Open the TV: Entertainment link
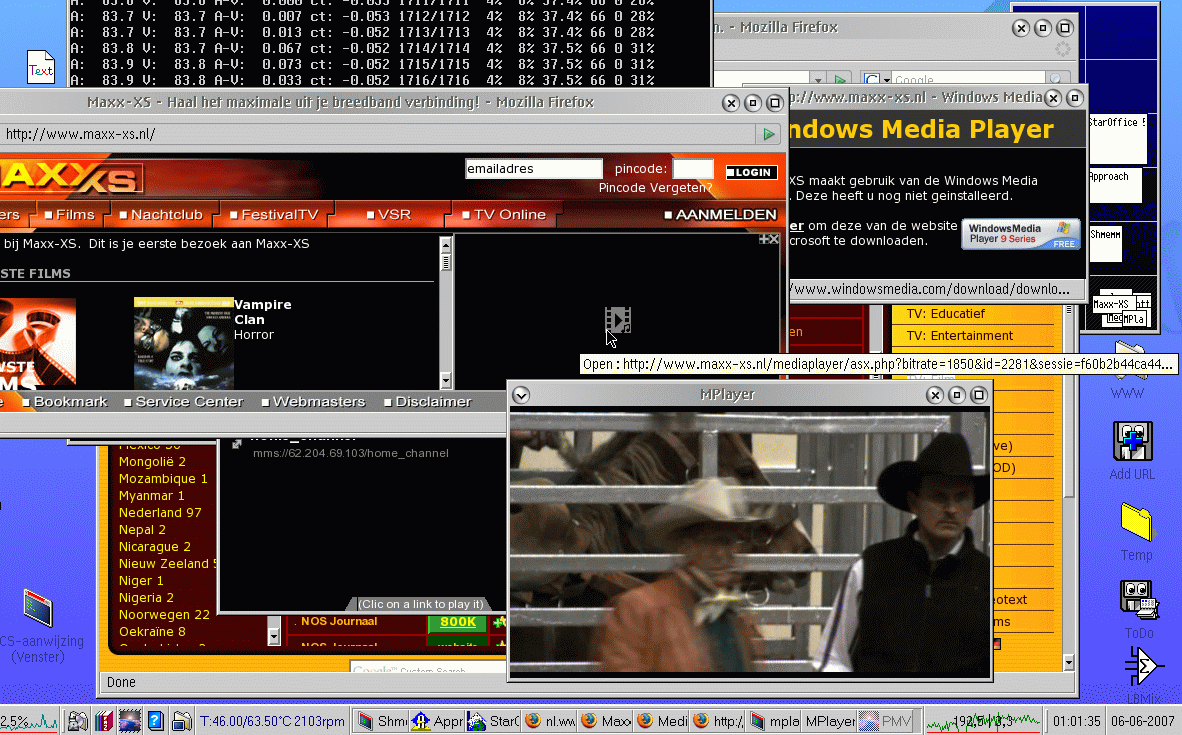The width and height of the screenshot is (1182, 735). tap(960, 335)
